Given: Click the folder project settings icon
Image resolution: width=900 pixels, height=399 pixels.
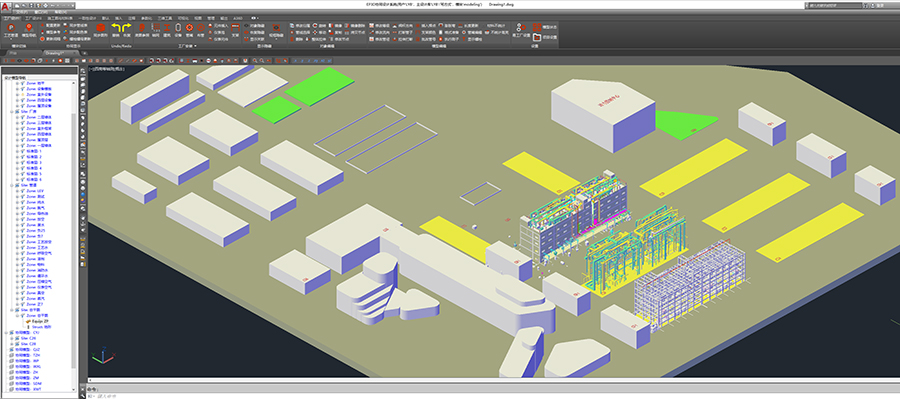Looking at the screenshot, I should 537,37.
